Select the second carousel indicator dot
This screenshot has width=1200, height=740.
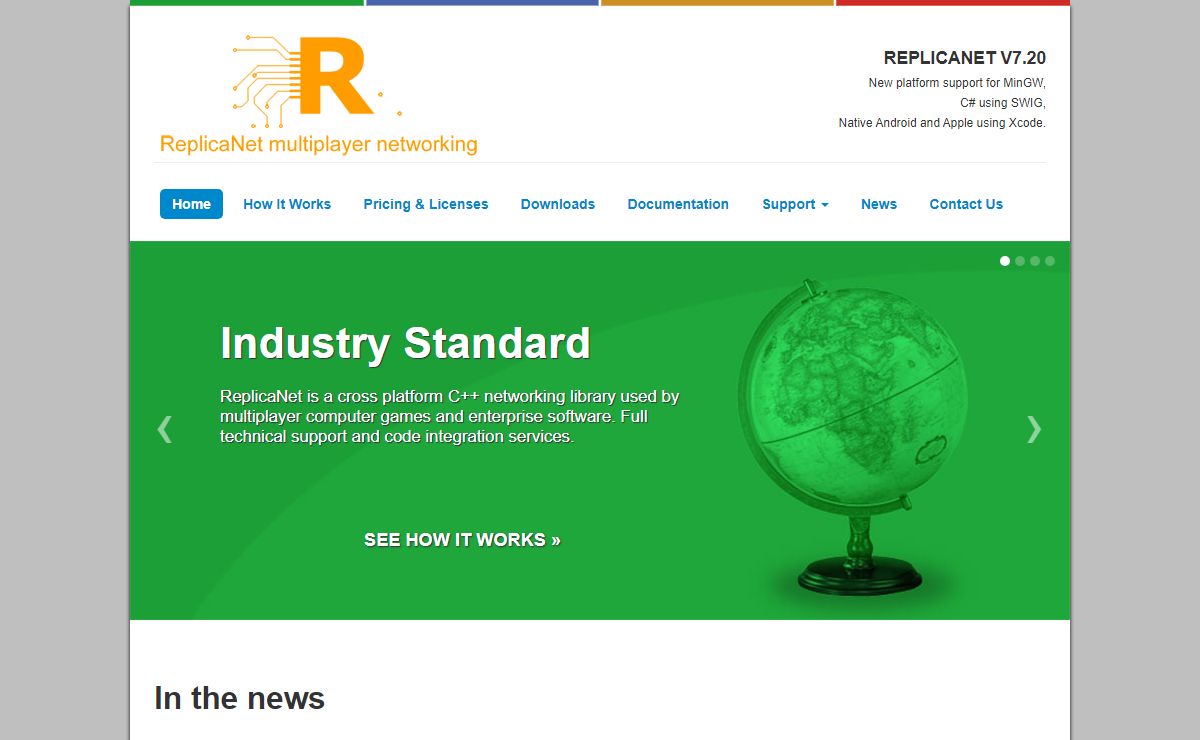click(1020, 261)
